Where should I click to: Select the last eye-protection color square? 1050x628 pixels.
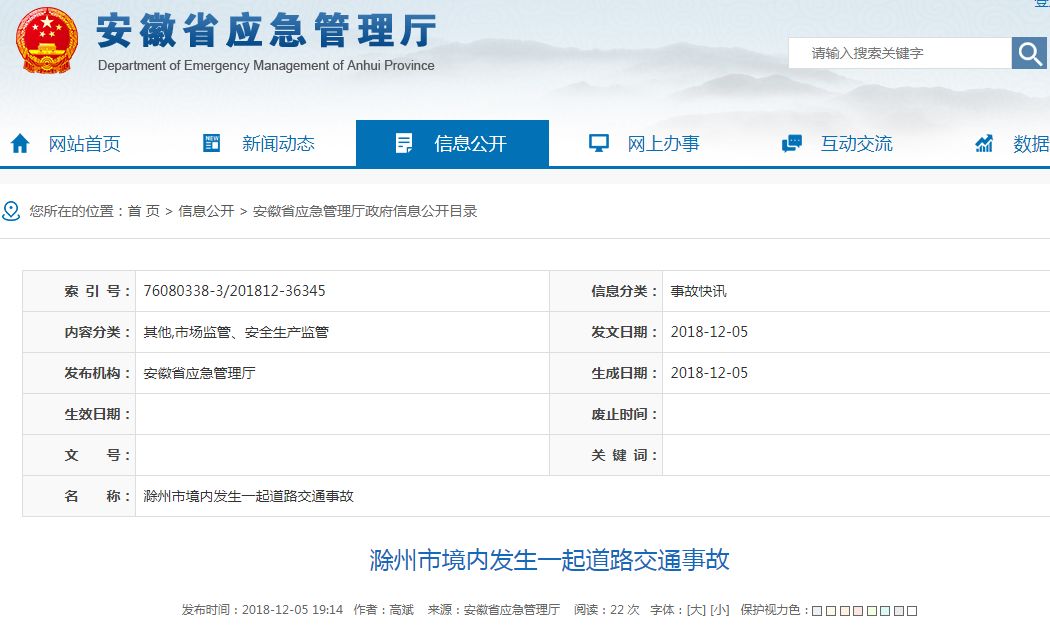(x=913, y=611)
